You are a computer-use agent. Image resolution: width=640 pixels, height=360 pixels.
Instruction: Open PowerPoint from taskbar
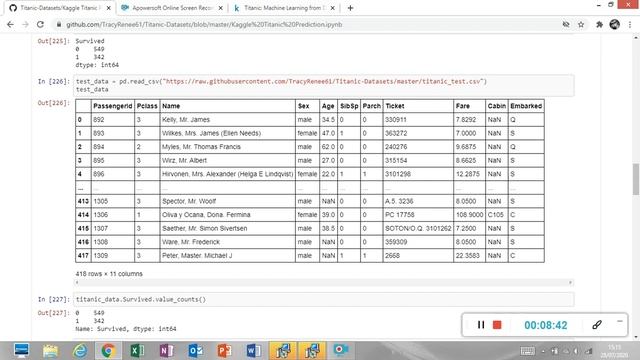click(x=224, y=351)
